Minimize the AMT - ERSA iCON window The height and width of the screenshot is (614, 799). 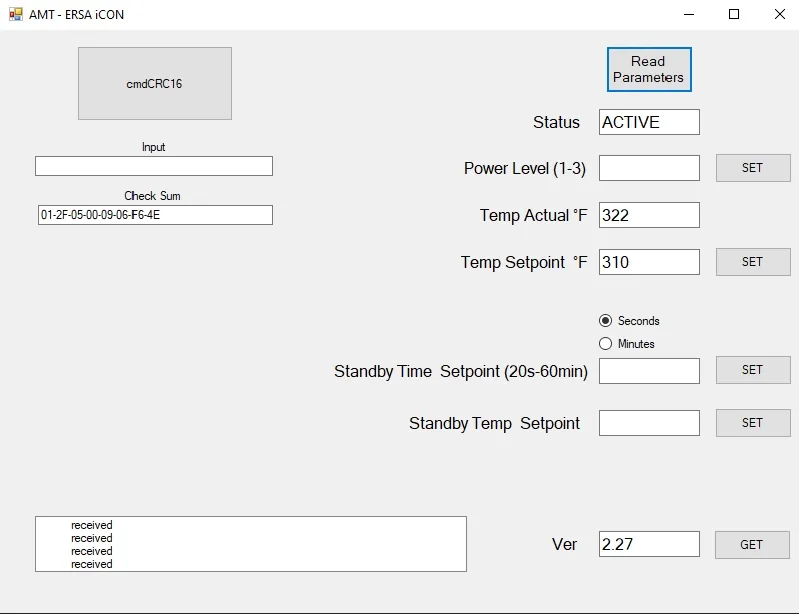point(689,14)
